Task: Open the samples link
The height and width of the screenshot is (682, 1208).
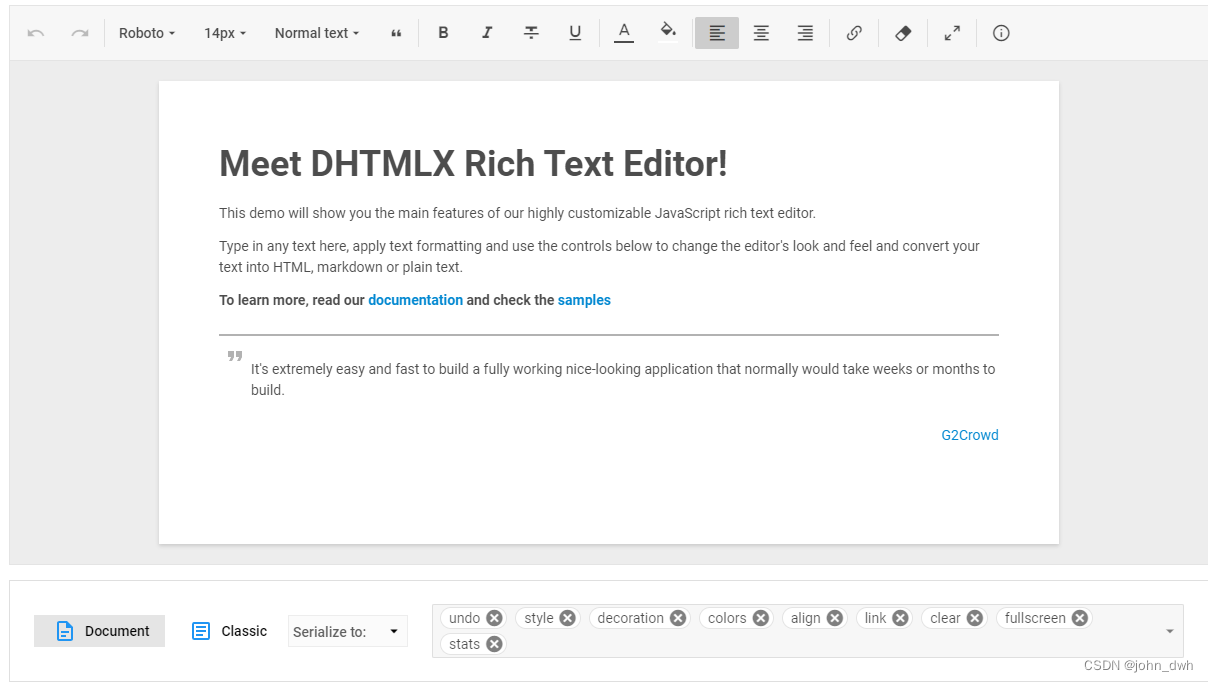Action: 584,300
